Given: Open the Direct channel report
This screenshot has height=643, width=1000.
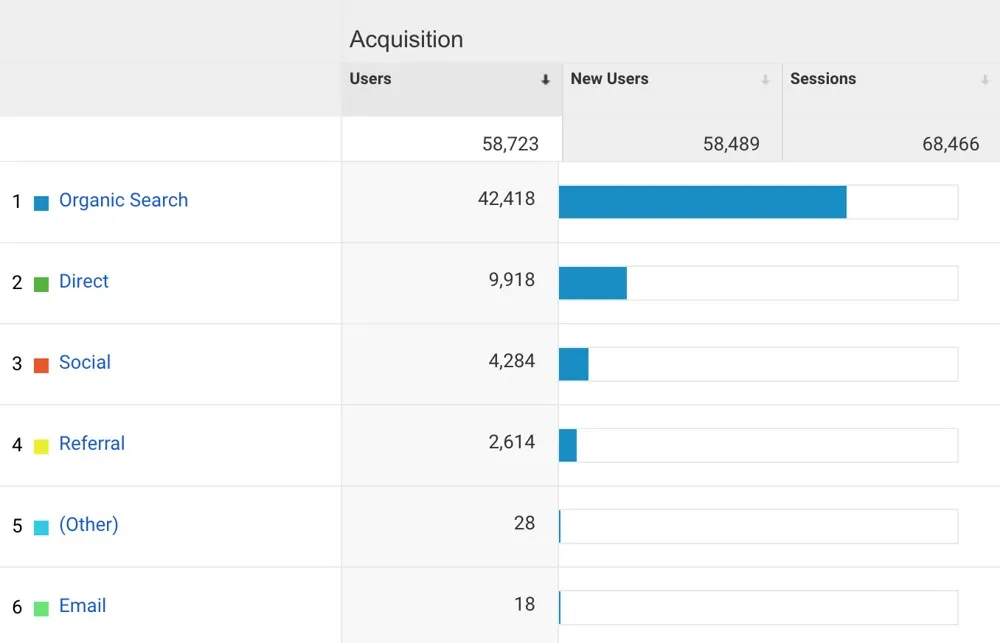Looking at the screenshot, I should [83, 281].
